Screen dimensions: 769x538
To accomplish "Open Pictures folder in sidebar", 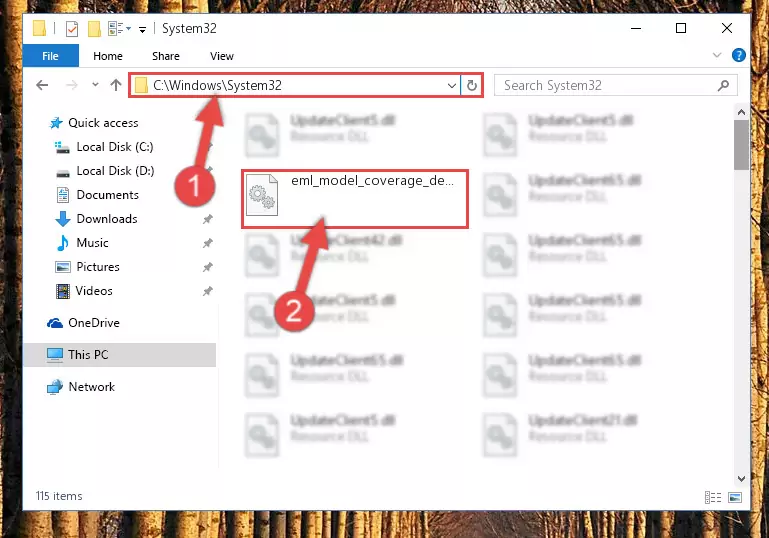I will (x=98, y=267).
